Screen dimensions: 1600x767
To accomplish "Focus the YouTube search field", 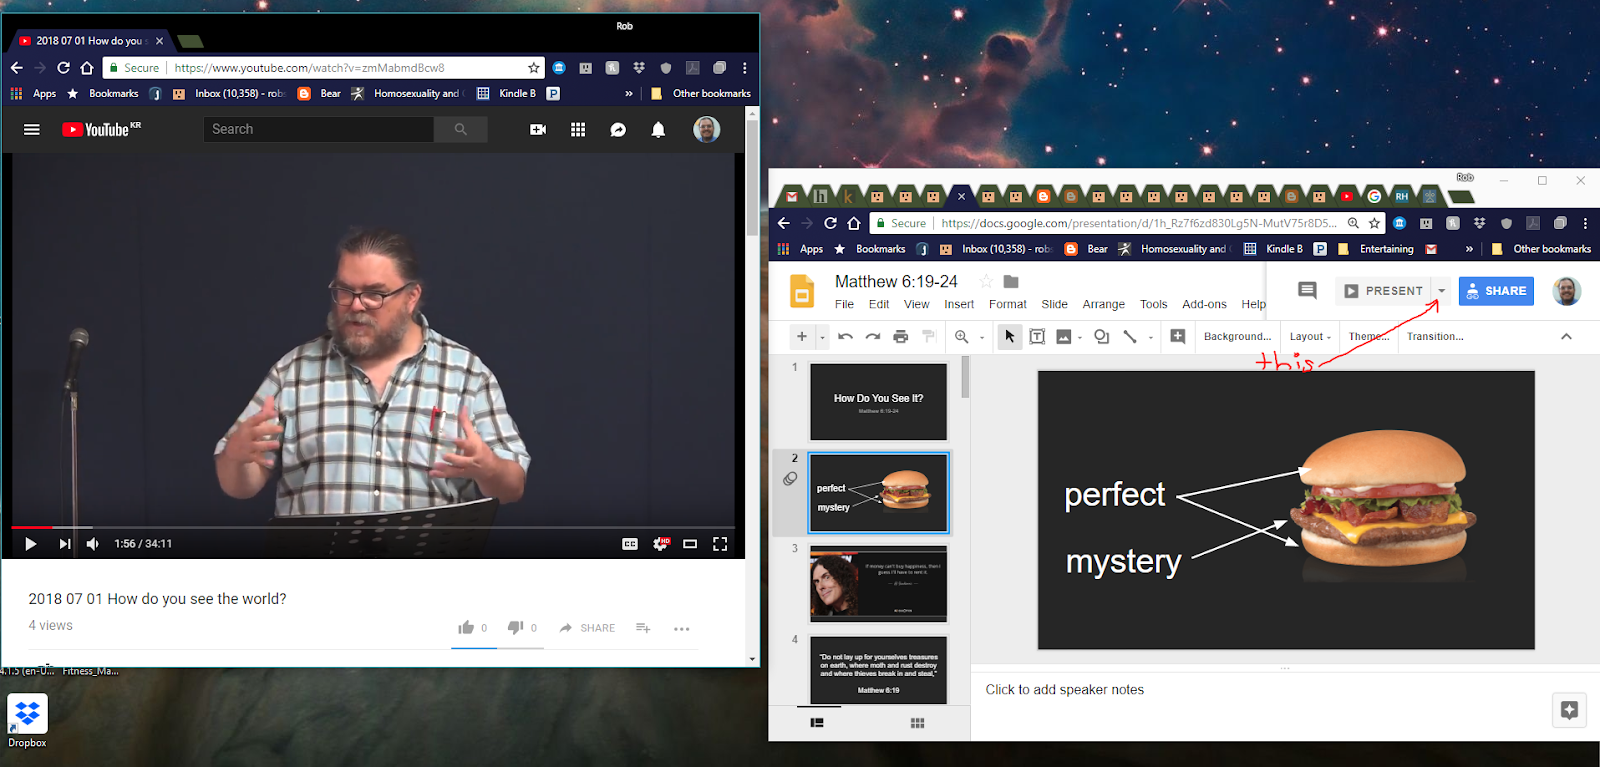I will (319, 129).
